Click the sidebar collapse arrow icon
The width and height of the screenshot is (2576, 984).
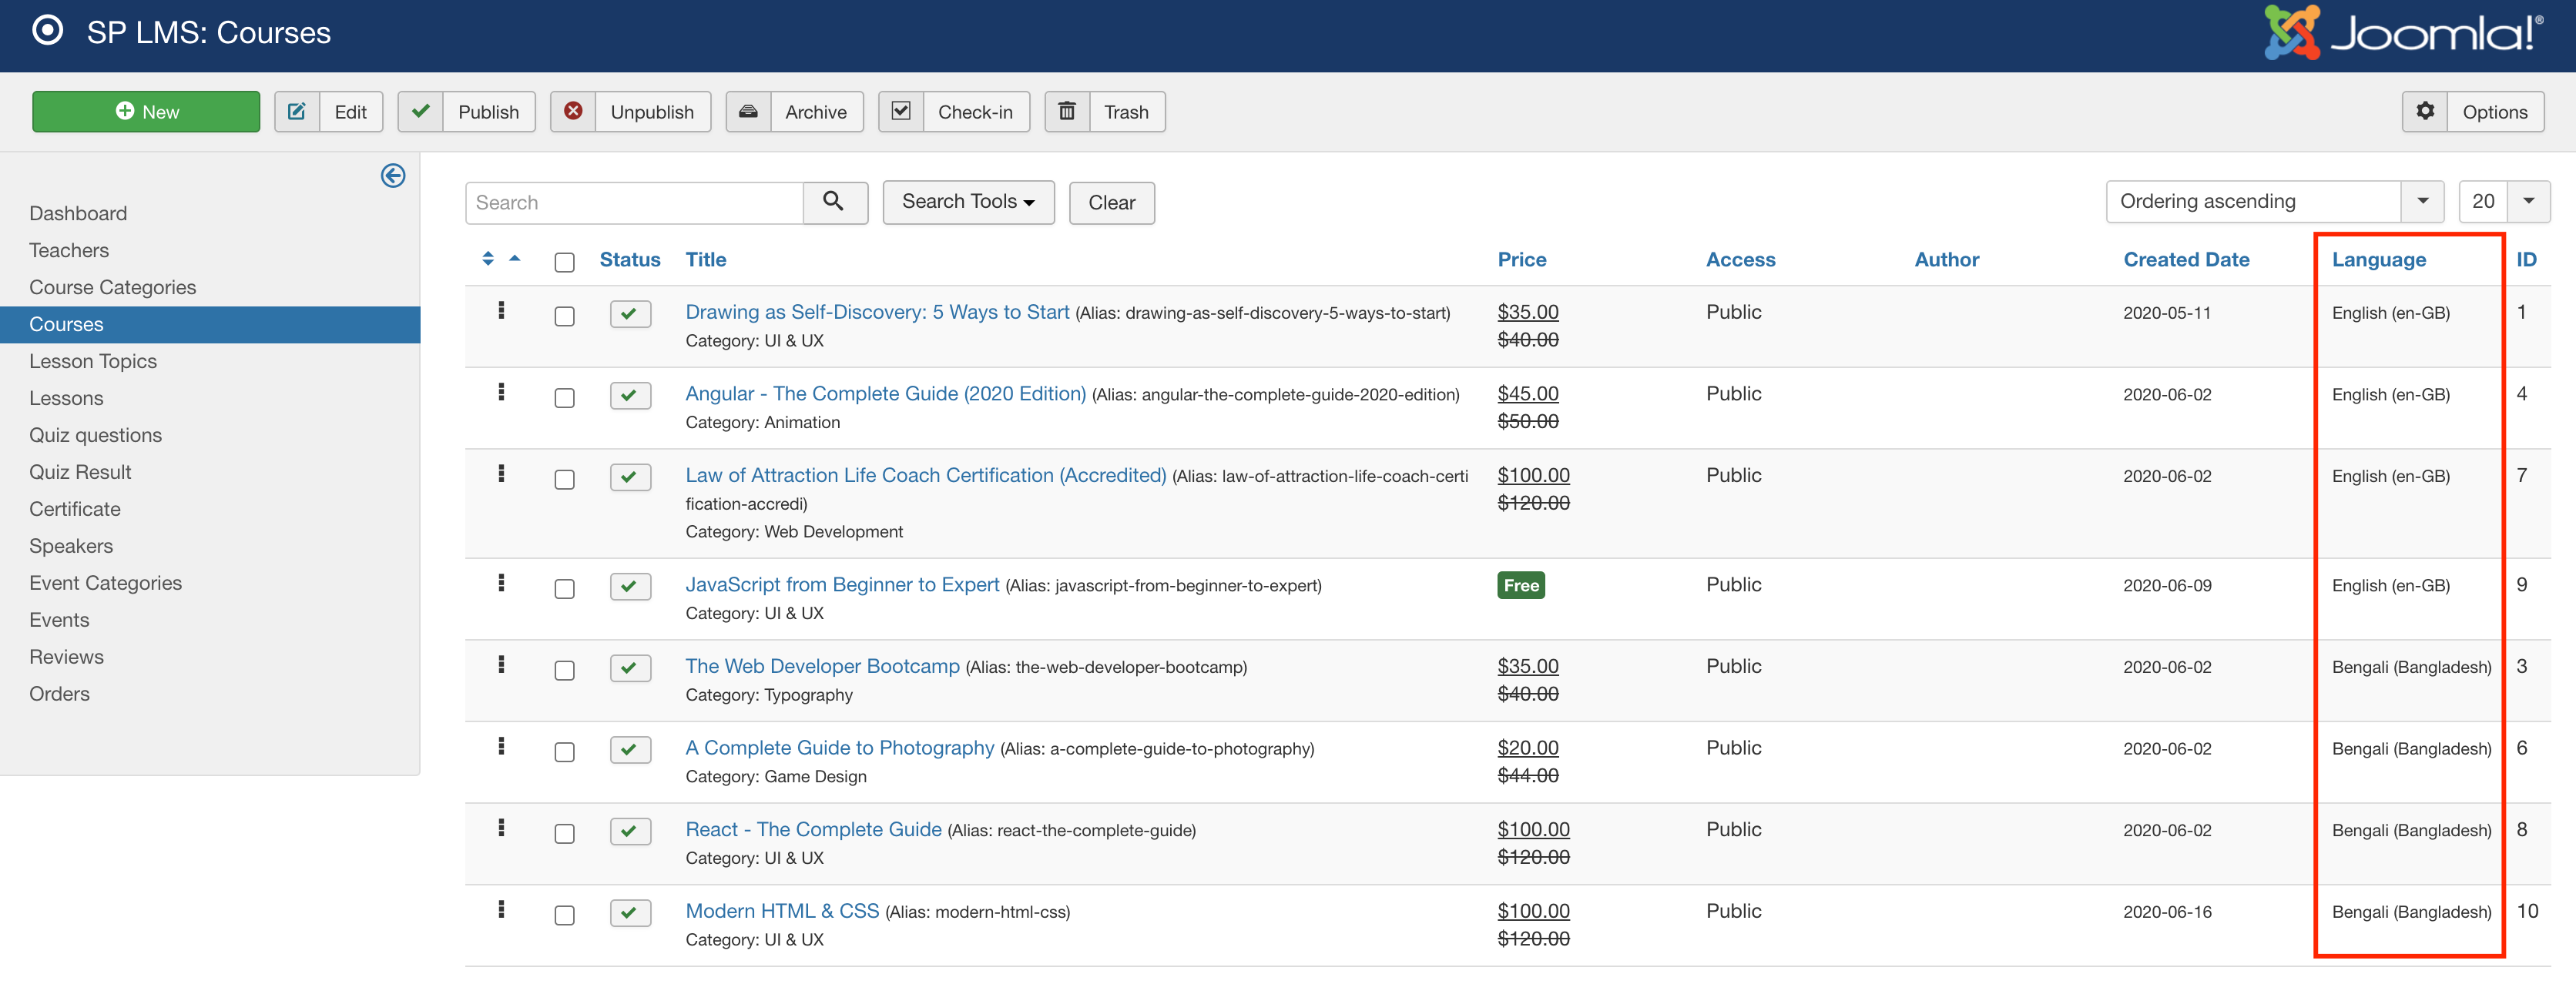[x=393, y=176]
